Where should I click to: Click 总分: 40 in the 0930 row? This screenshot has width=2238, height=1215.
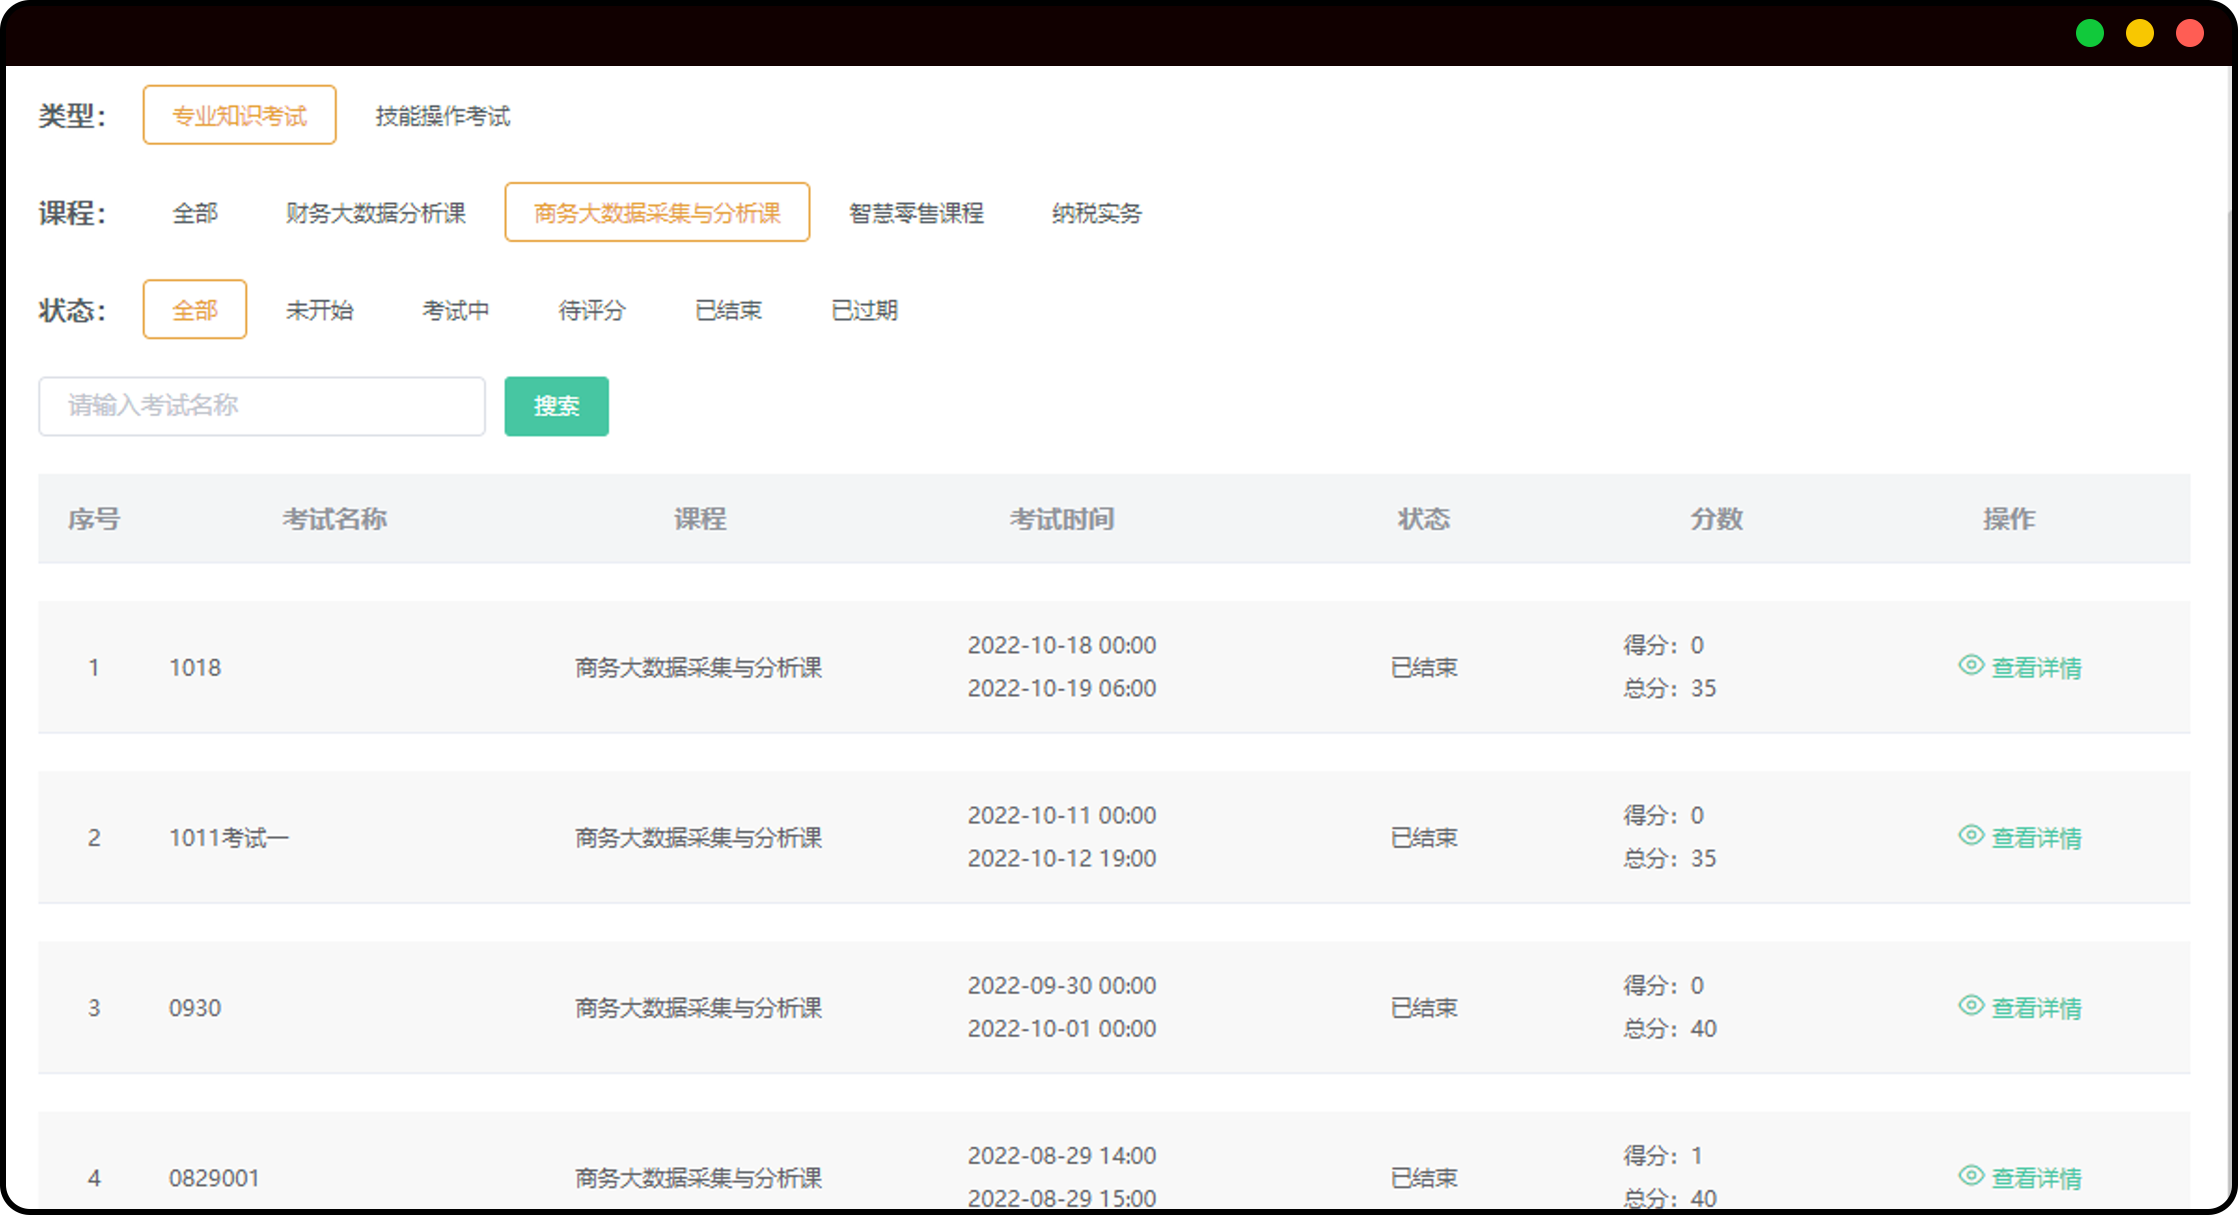(x=1669, y=1028)
